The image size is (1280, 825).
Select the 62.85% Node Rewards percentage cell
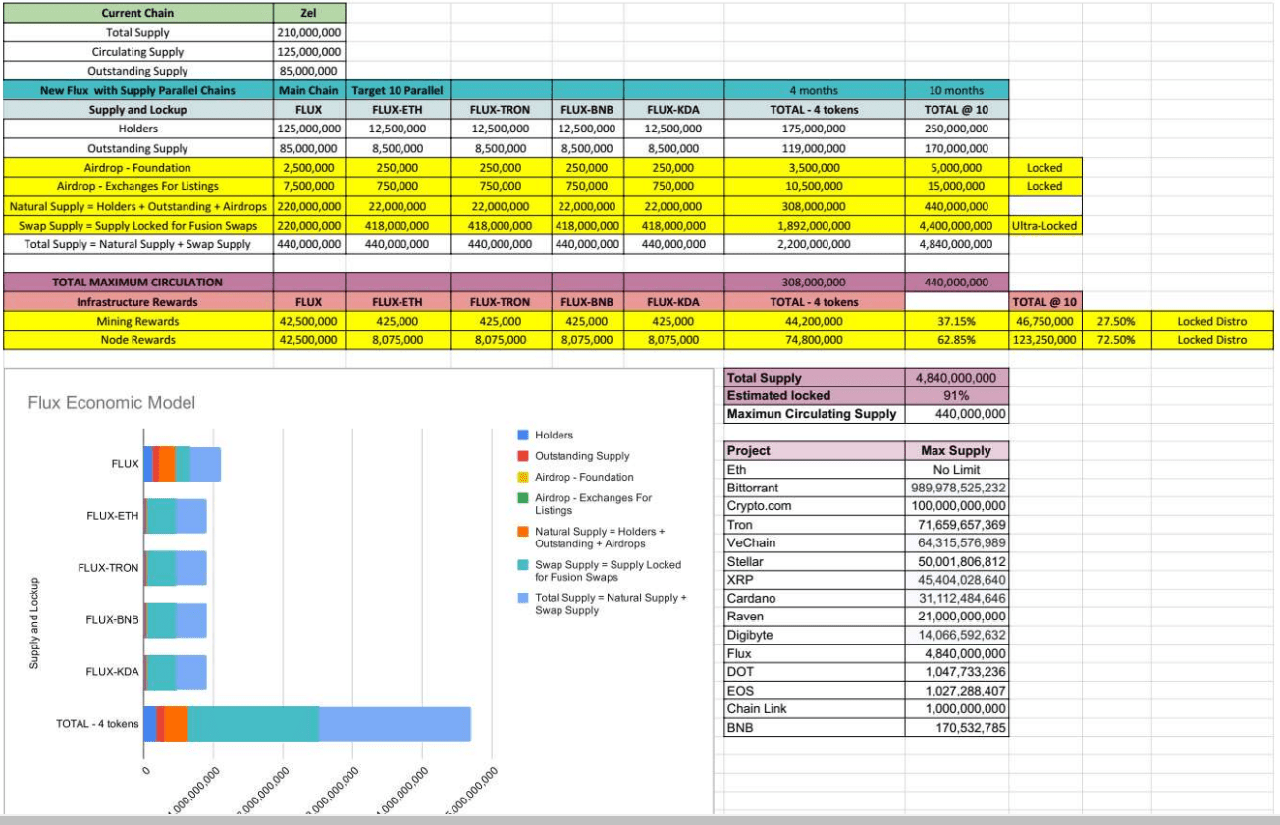(x=956, y=340)
